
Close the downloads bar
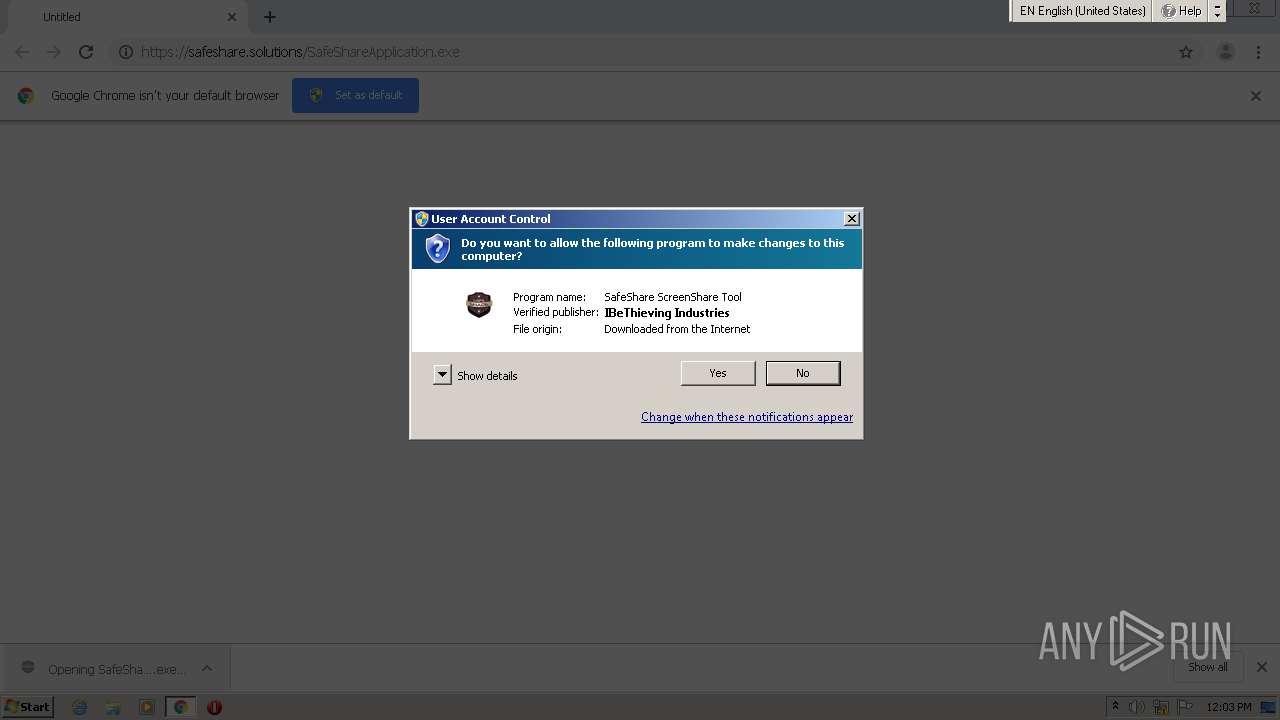1262,667
